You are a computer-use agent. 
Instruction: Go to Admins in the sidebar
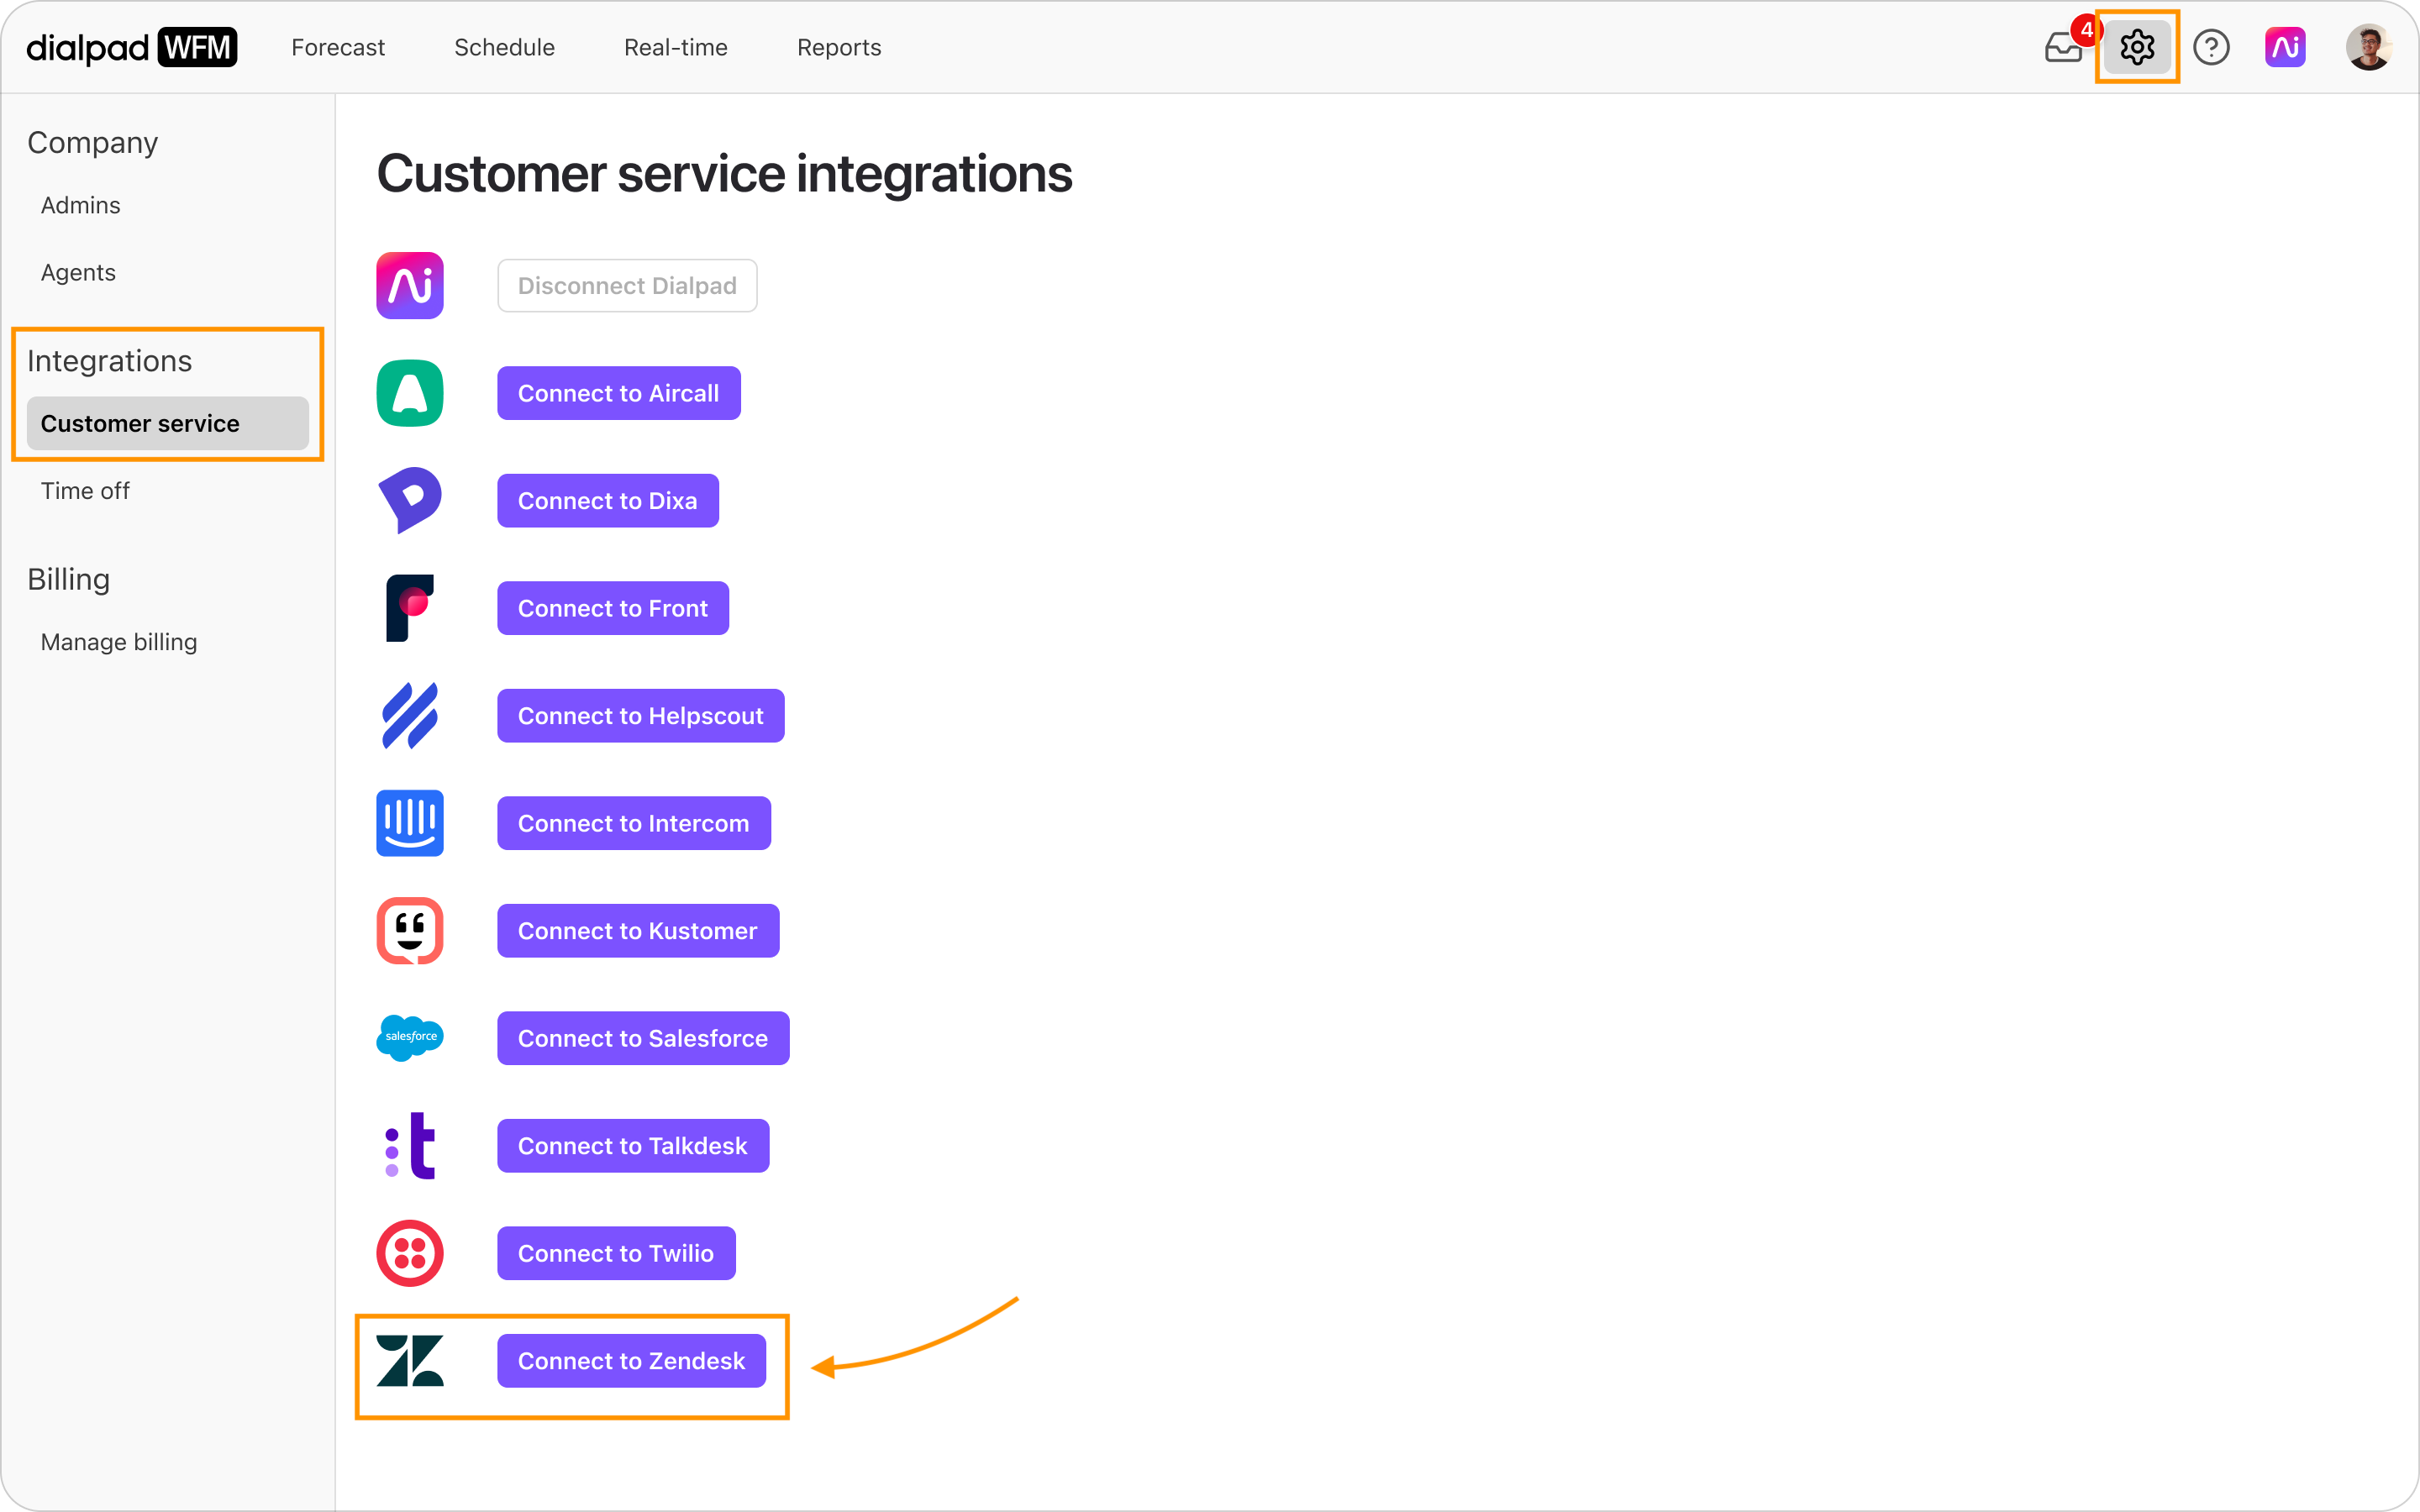coord(80,205)
